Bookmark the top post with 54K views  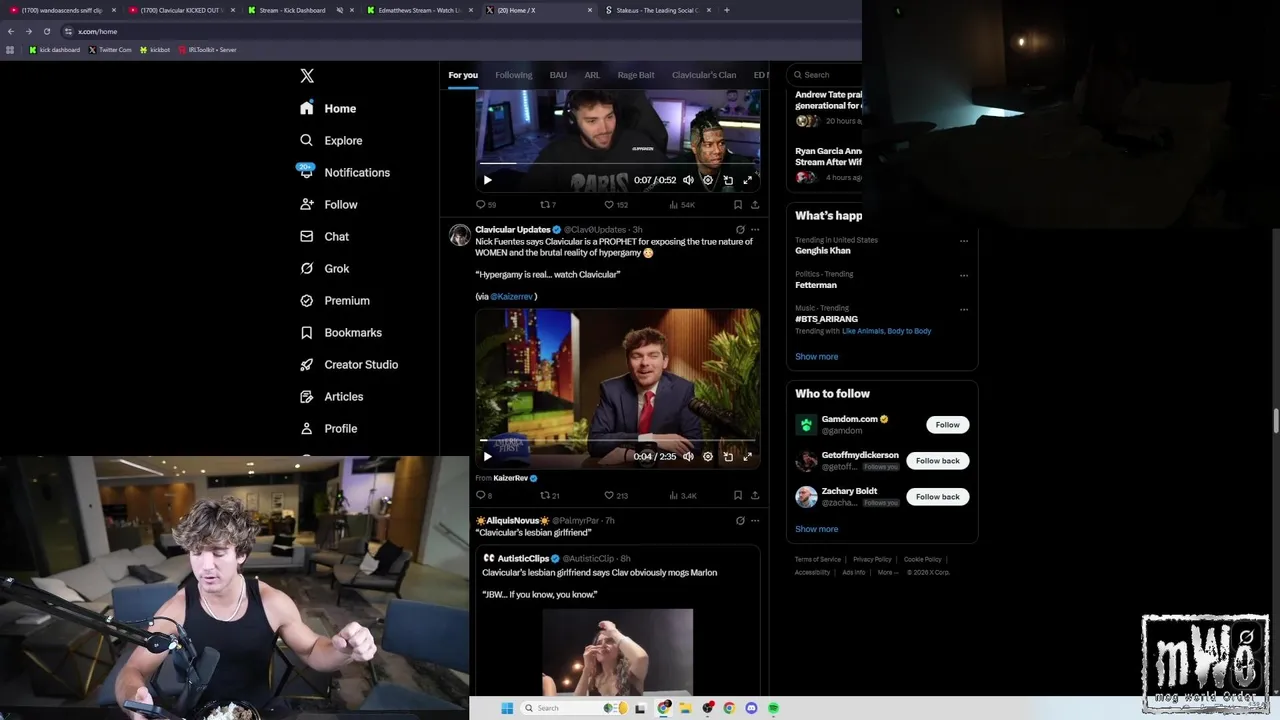[738, 204]
